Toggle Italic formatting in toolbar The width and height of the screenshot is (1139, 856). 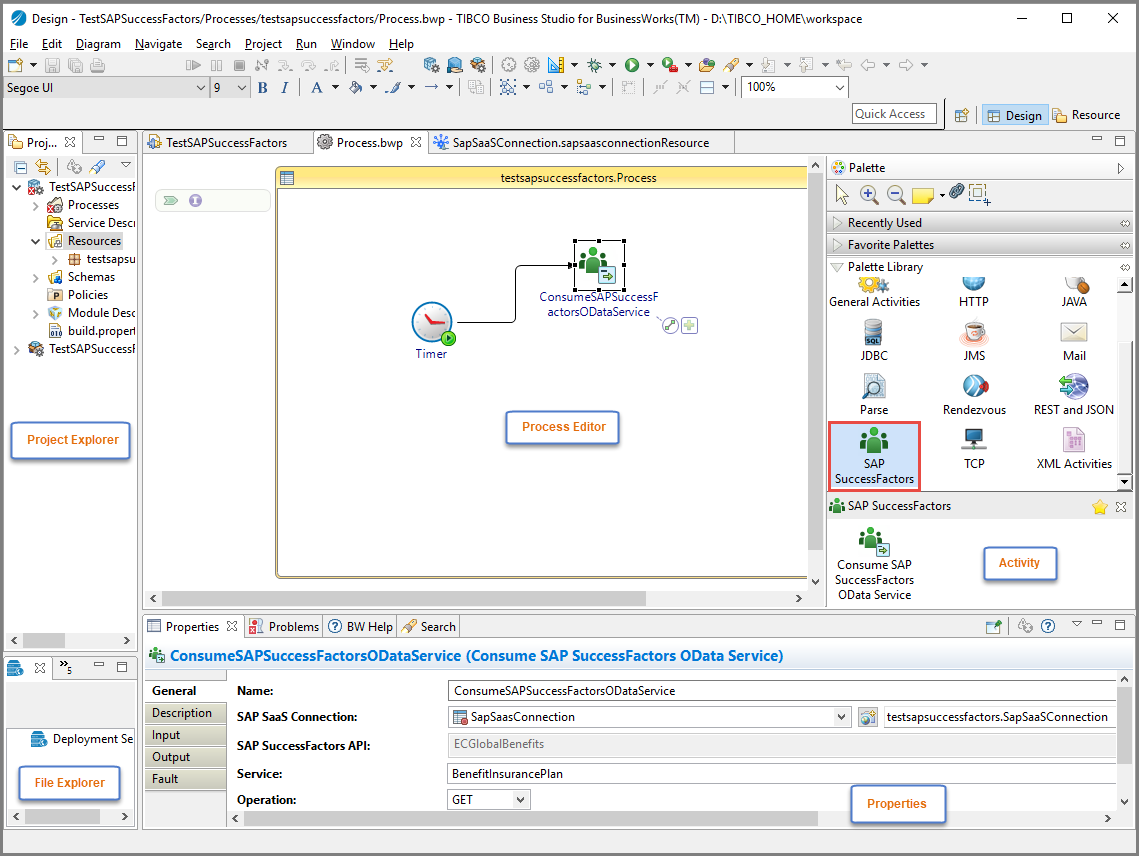284,88
